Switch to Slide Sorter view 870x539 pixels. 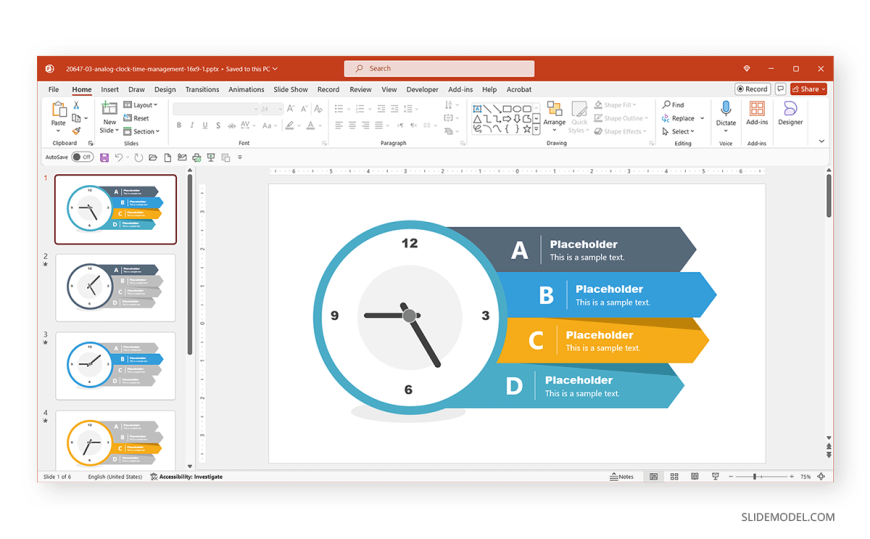(x=674, y=477)
